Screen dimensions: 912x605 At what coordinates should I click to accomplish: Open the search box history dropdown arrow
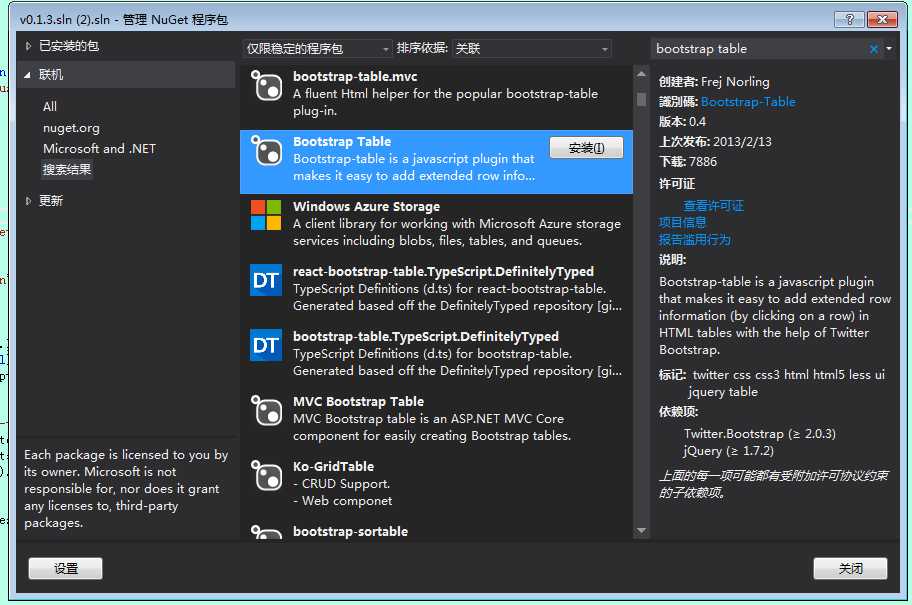[889, 49]
